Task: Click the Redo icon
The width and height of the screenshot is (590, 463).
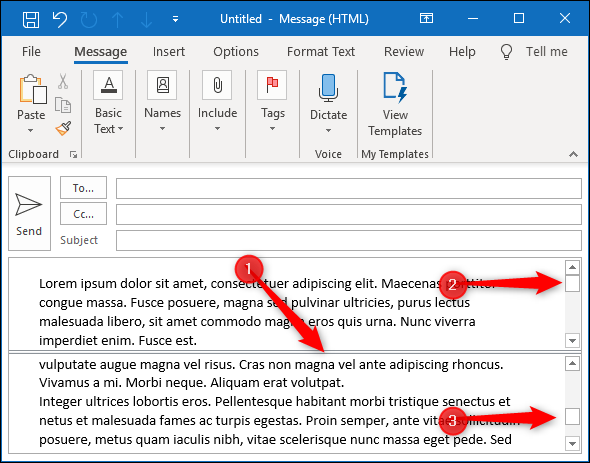Action: click(89, 19)
